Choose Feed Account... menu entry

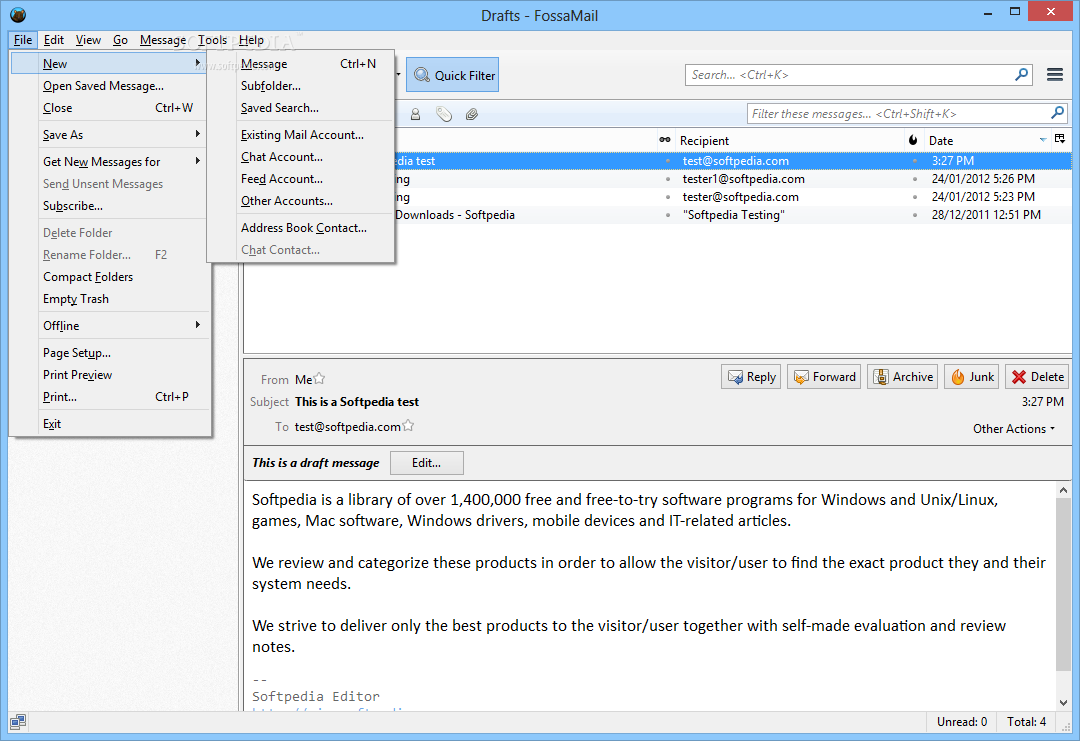pyautogui.click(x=301, y=178)
